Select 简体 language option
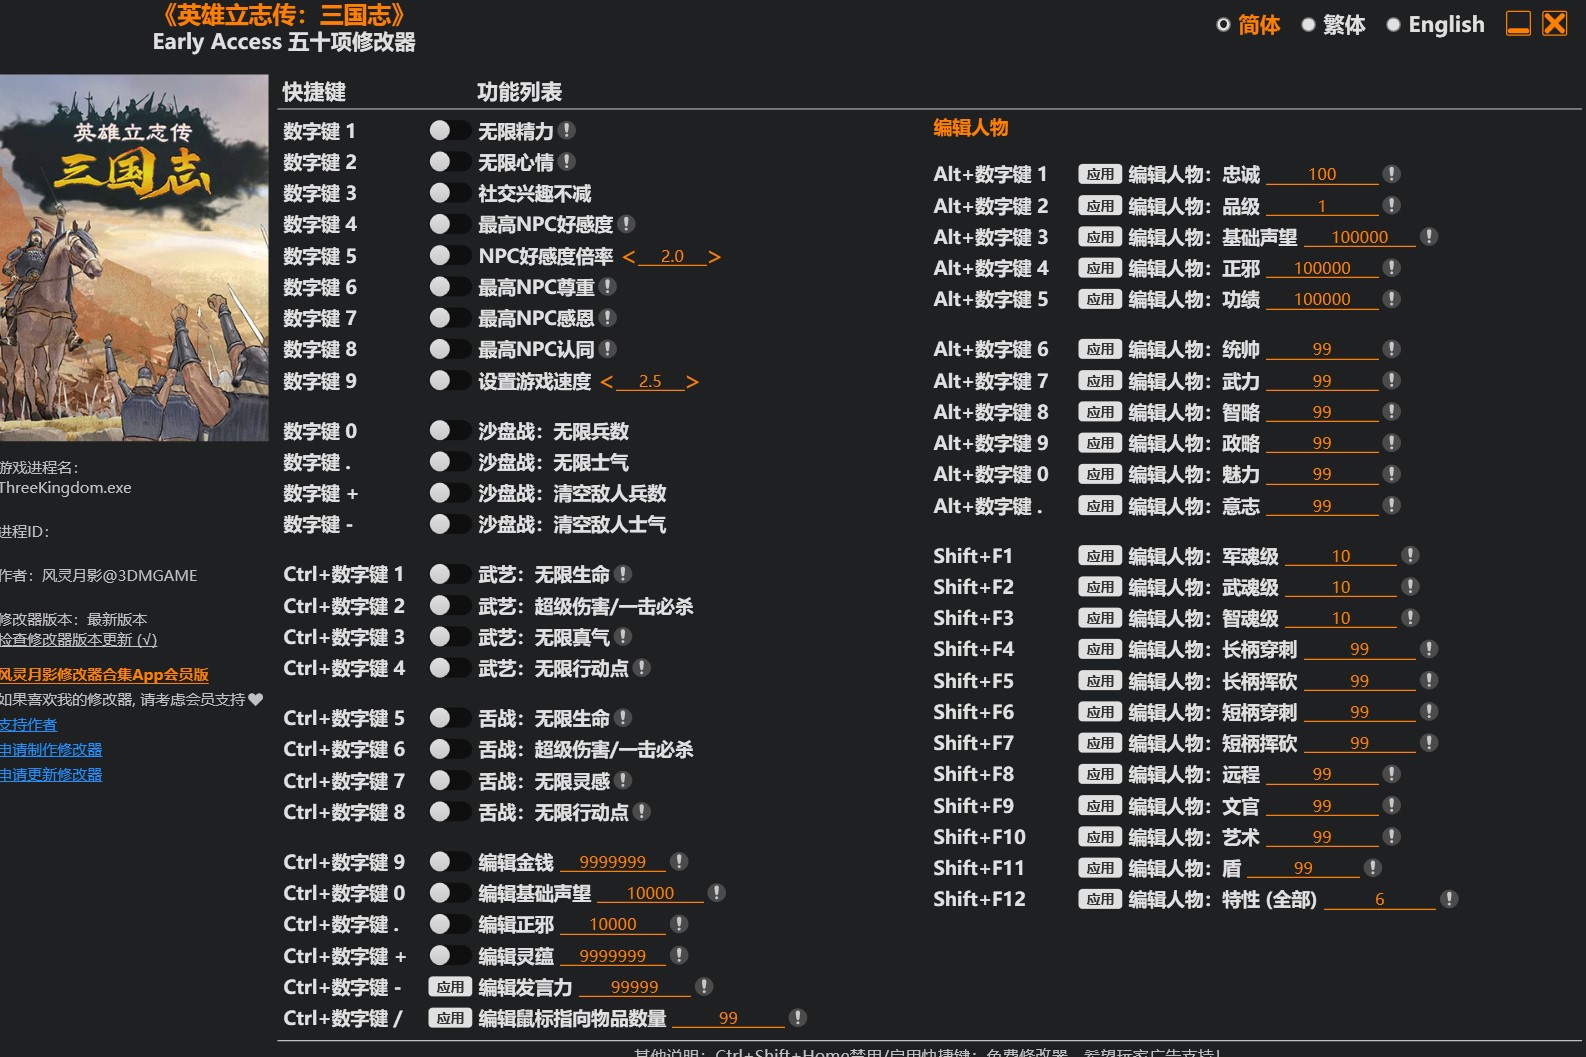This screenshot has width=1586, height=1057. tap(1248, 25)
